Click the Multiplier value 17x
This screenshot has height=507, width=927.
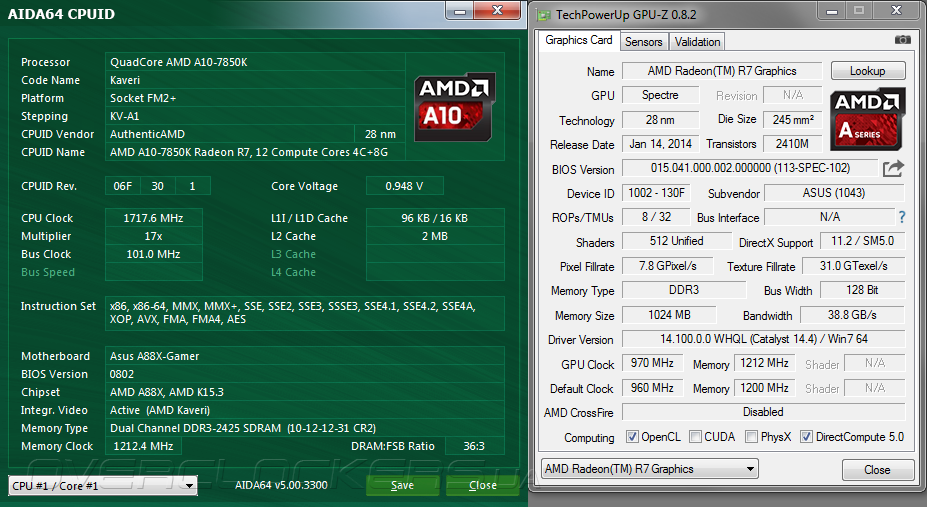click(154, 236)
